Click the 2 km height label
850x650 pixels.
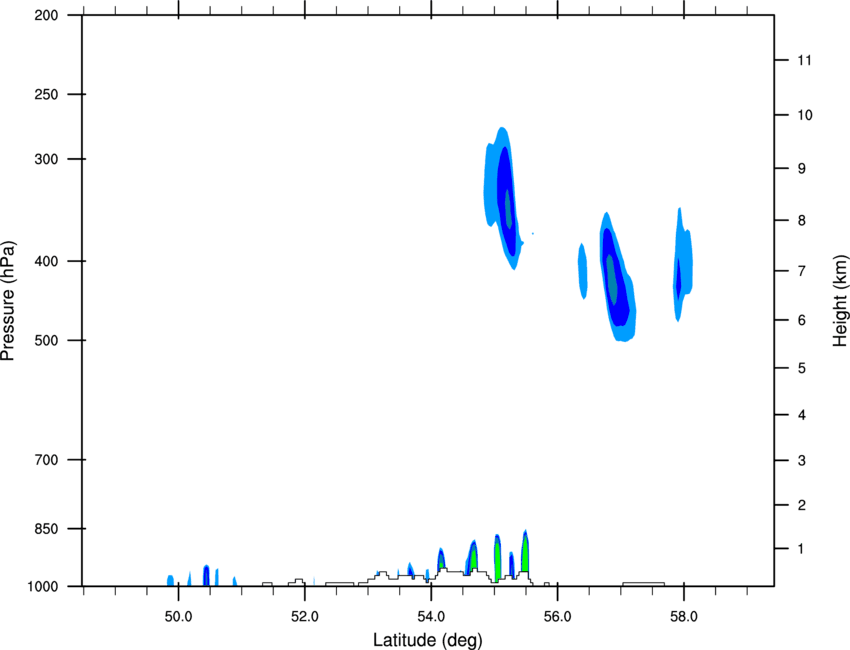802,505
